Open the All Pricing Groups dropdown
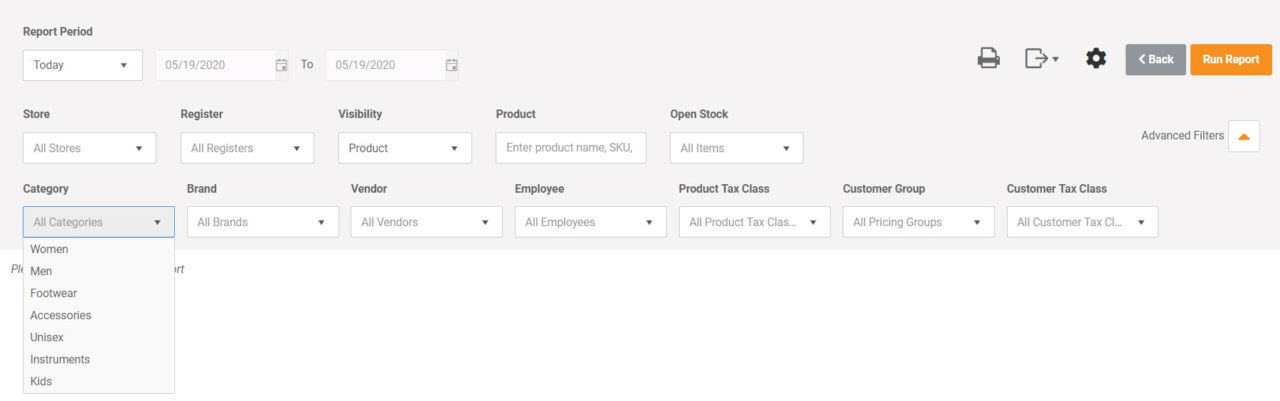The height and width of the screenshot is (401, 1280). (919, 222)
